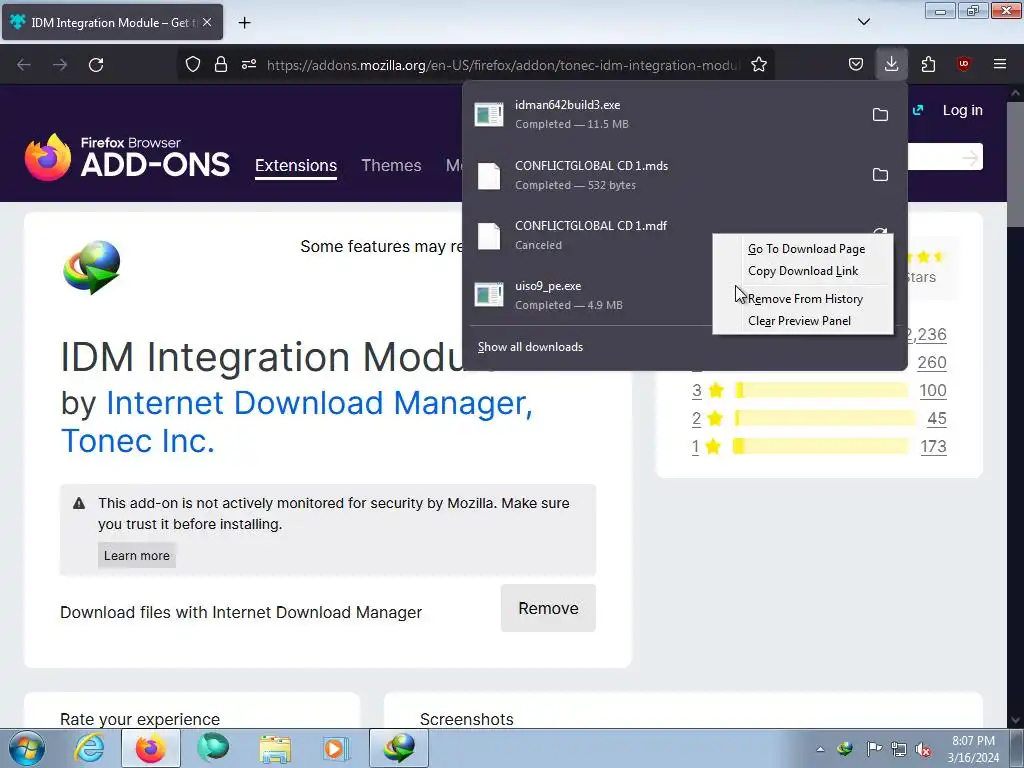Click the 1-star rating bar

822,447
